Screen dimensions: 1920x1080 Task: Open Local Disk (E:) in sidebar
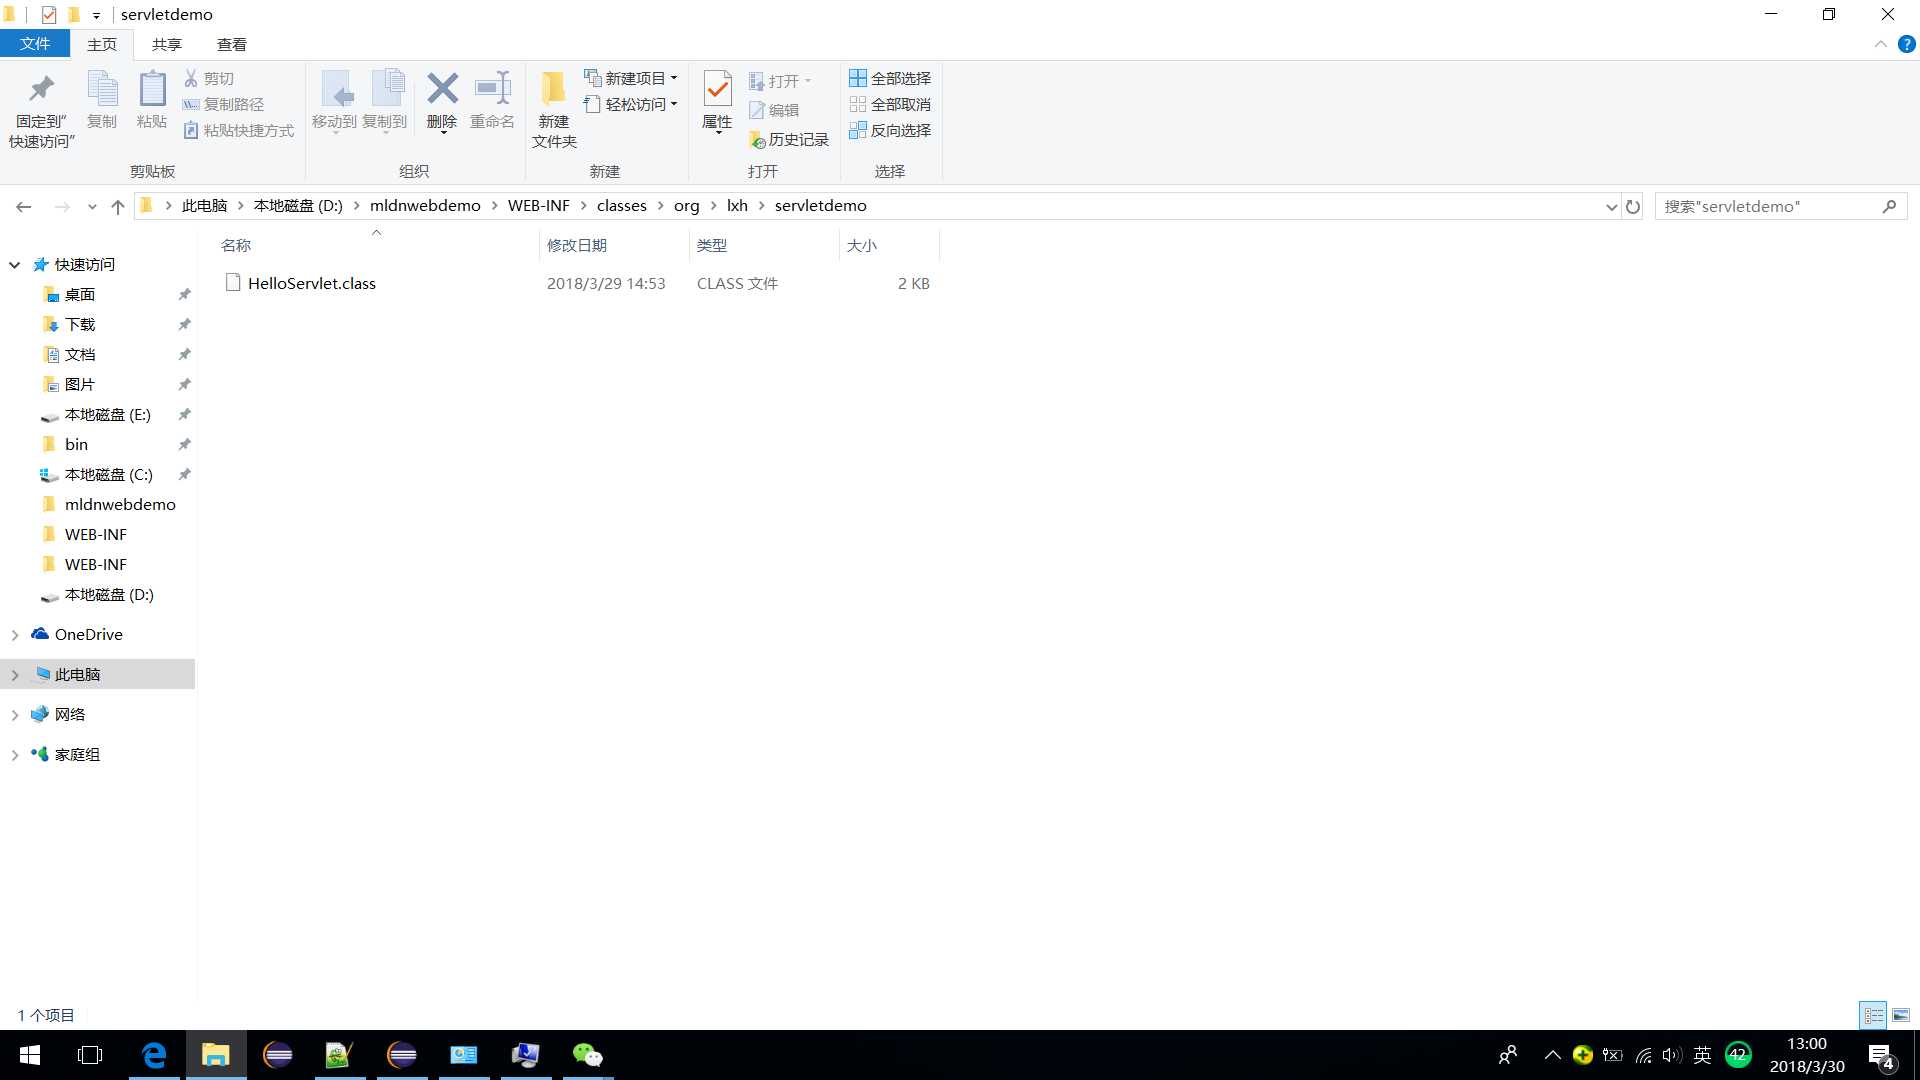tap(107, 415)
